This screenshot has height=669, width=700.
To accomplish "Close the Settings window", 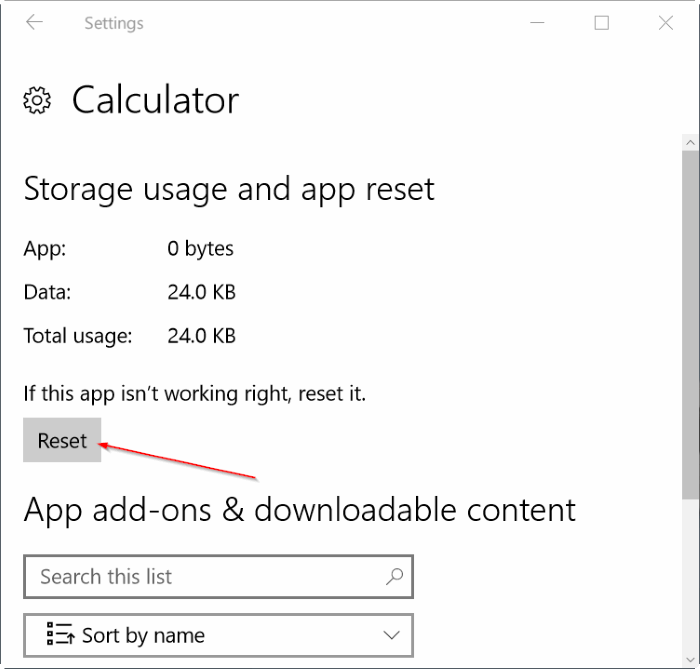I will coord(666,23).
